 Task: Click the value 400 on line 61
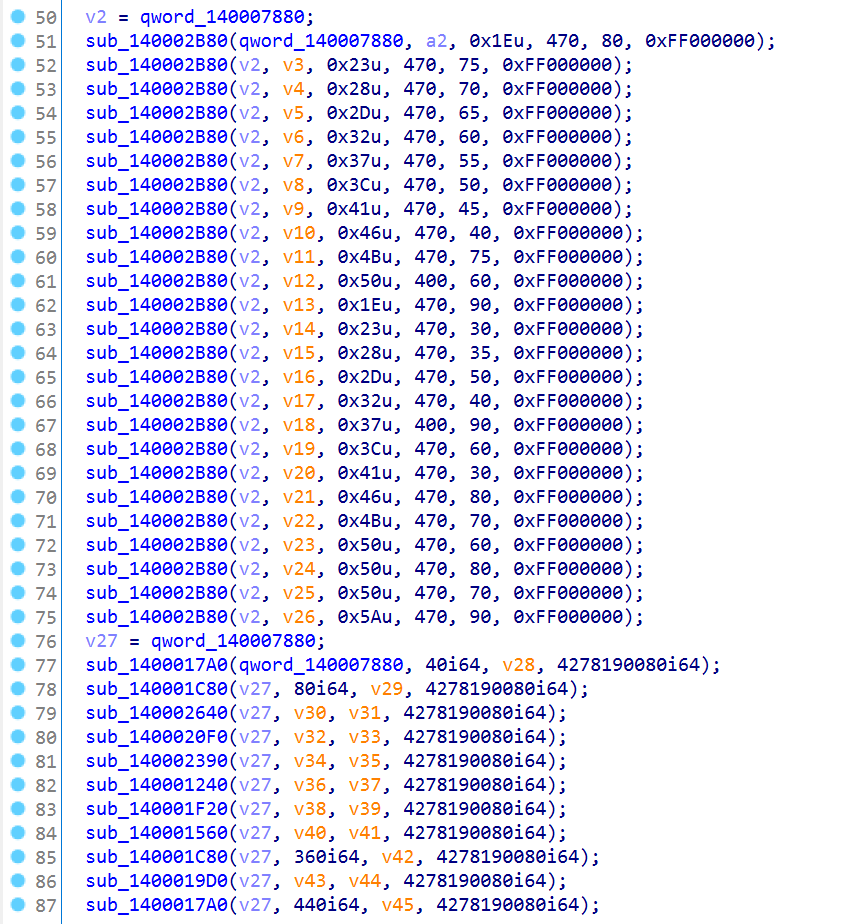click(x=431, y=281)
